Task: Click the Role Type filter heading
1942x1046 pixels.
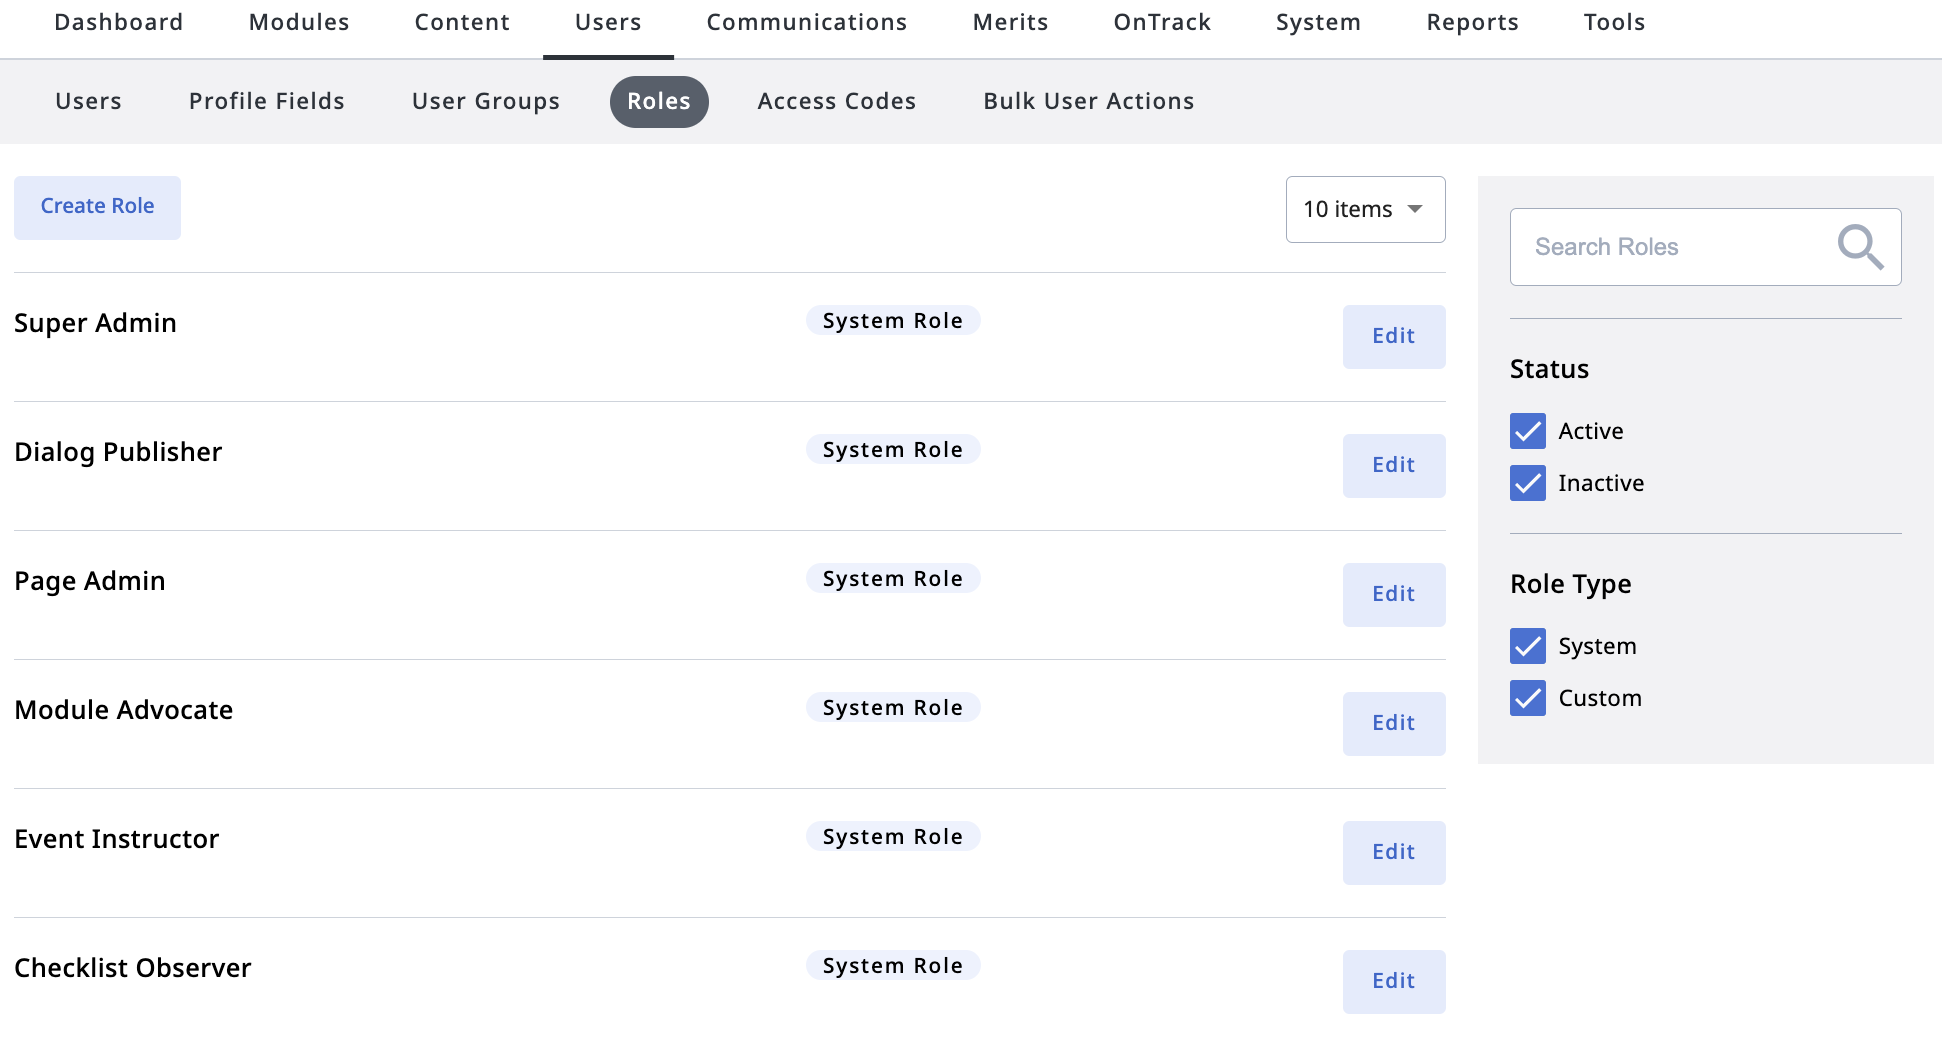Action: click(x=1570, y=584)
